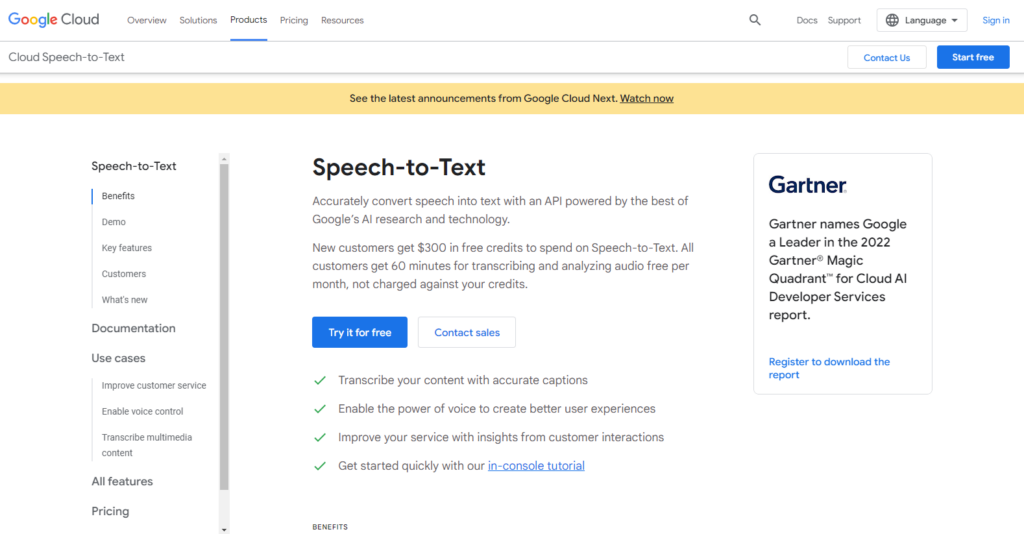The image size is (1024, 534).
Task: Click the Start free button
Action: [973, 57]
